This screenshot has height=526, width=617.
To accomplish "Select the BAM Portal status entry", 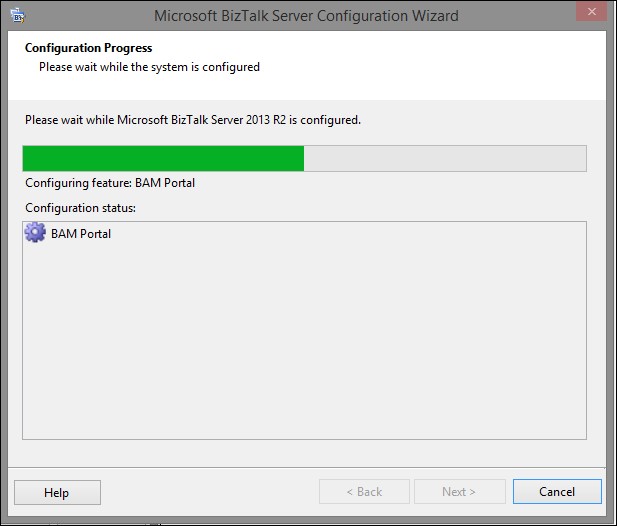I will click(x=68, y=233).
